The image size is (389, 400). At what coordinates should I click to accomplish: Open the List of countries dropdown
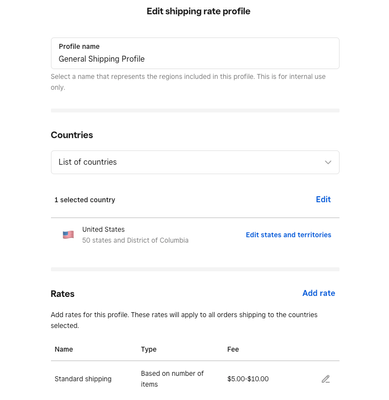click(195, 162)
